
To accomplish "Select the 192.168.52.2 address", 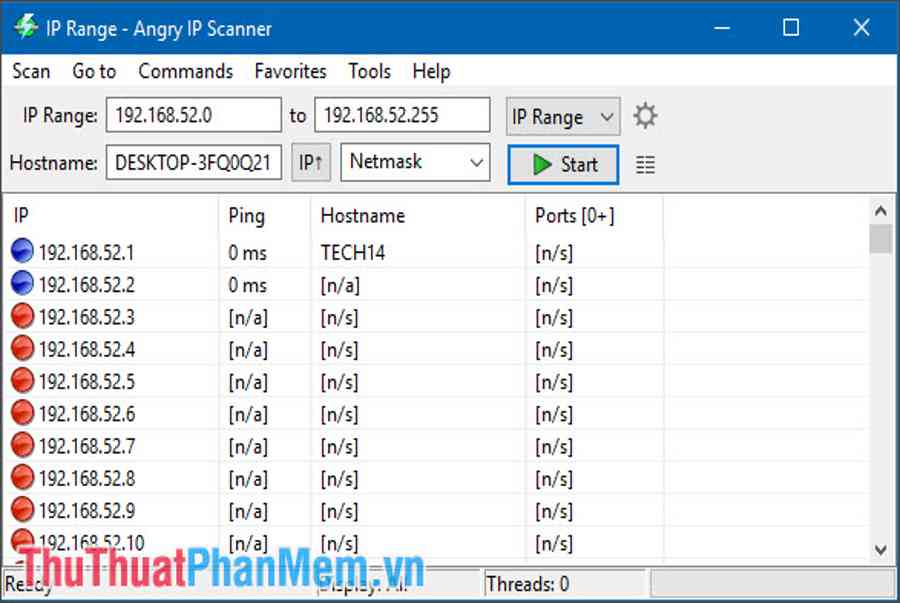I will coord(86,285).
